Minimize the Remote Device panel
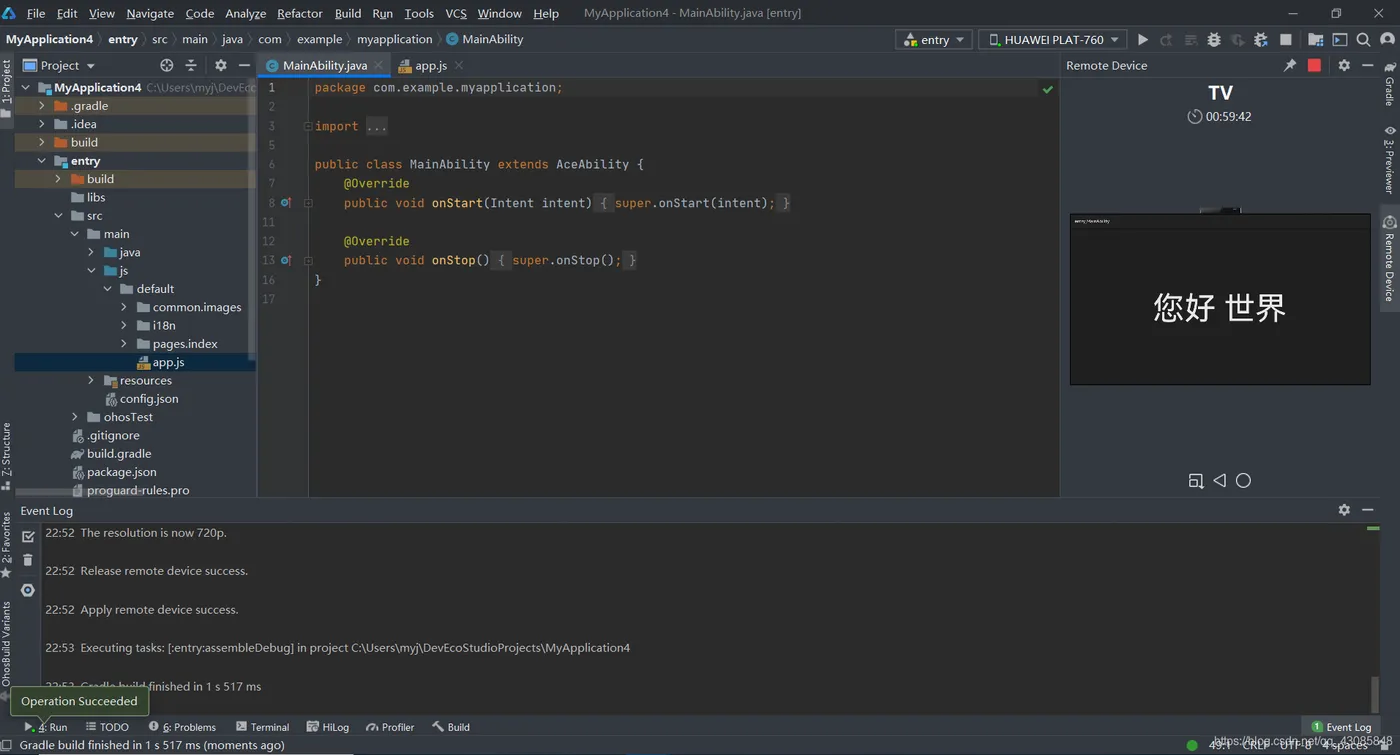 1368,65
